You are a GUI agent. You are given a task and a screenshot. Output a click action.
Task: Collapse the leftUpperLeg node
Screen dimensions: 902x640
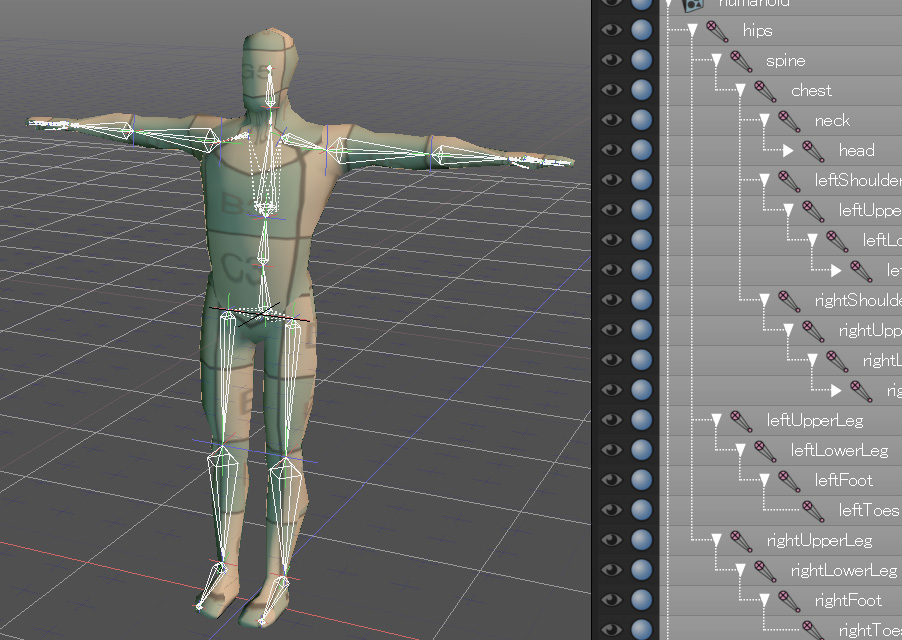[x=717, y=420]
